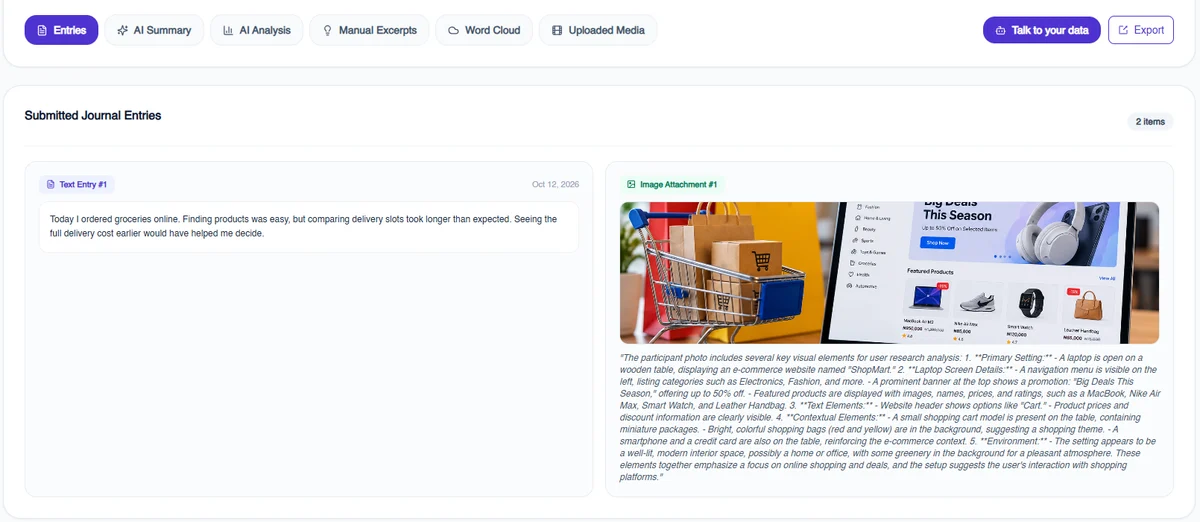Click the document icon on Entries tab

click(42, 31)
